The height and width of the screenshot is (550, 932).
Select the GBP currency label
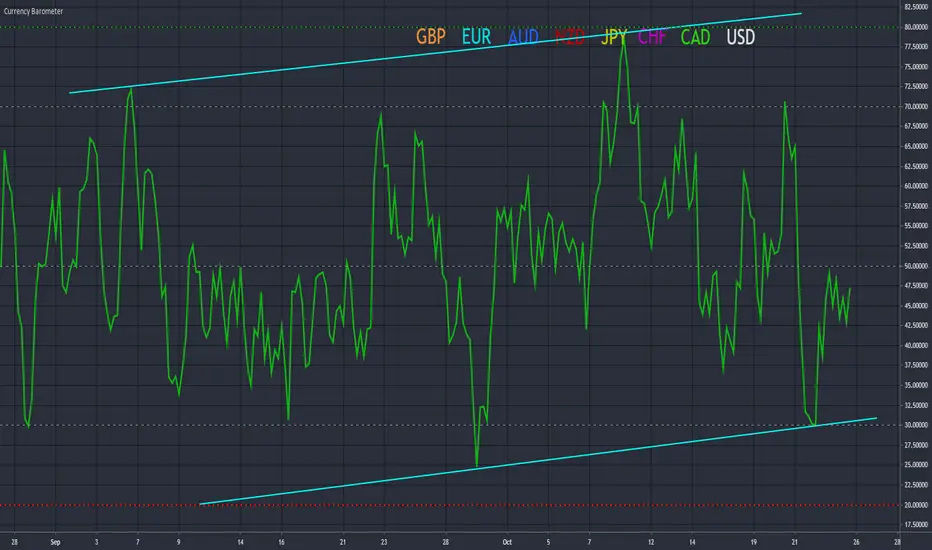click(431, 37)
